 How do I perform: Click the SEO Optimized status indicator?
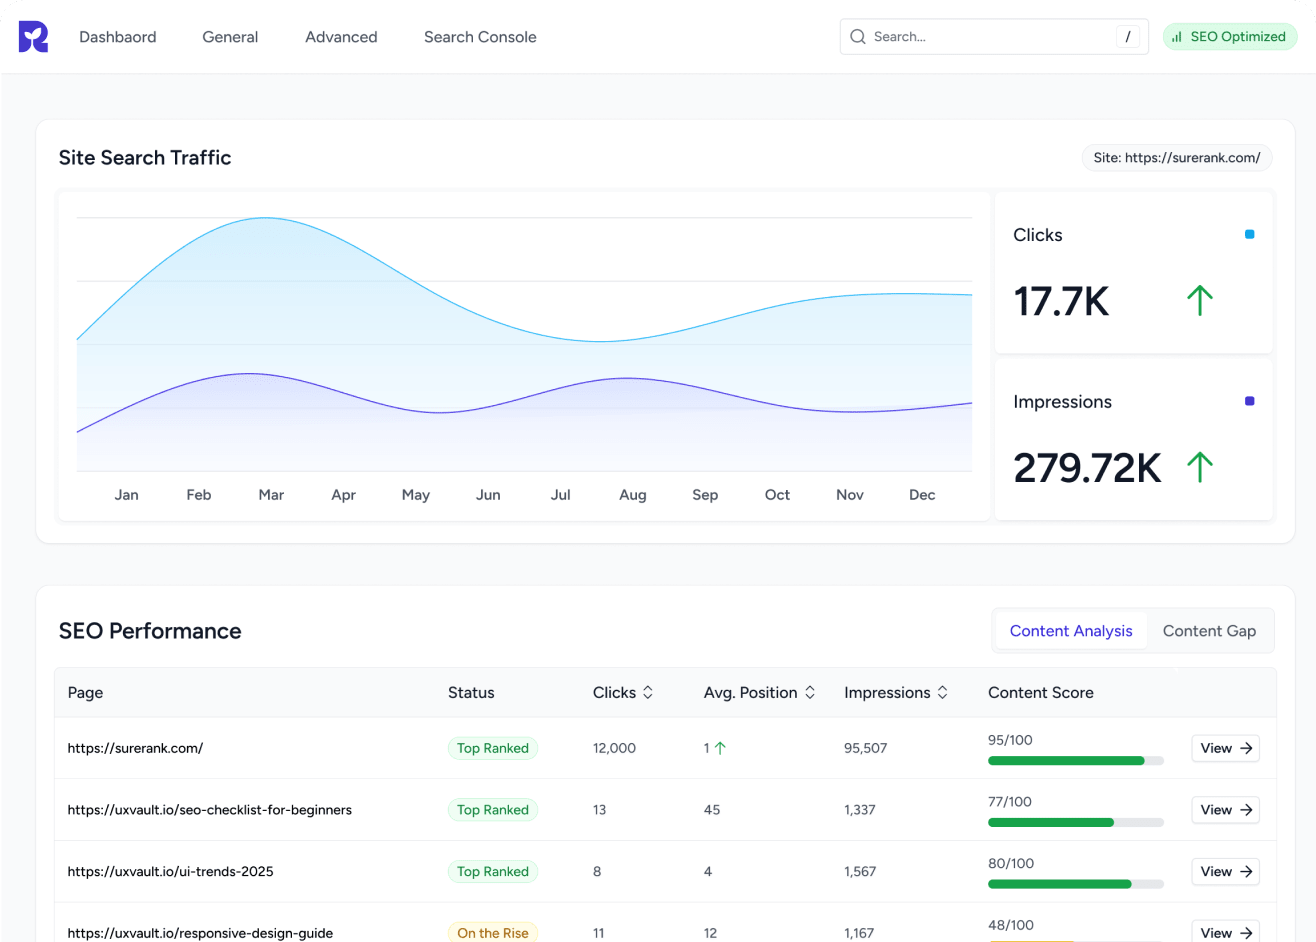[x=1229, y=36]
